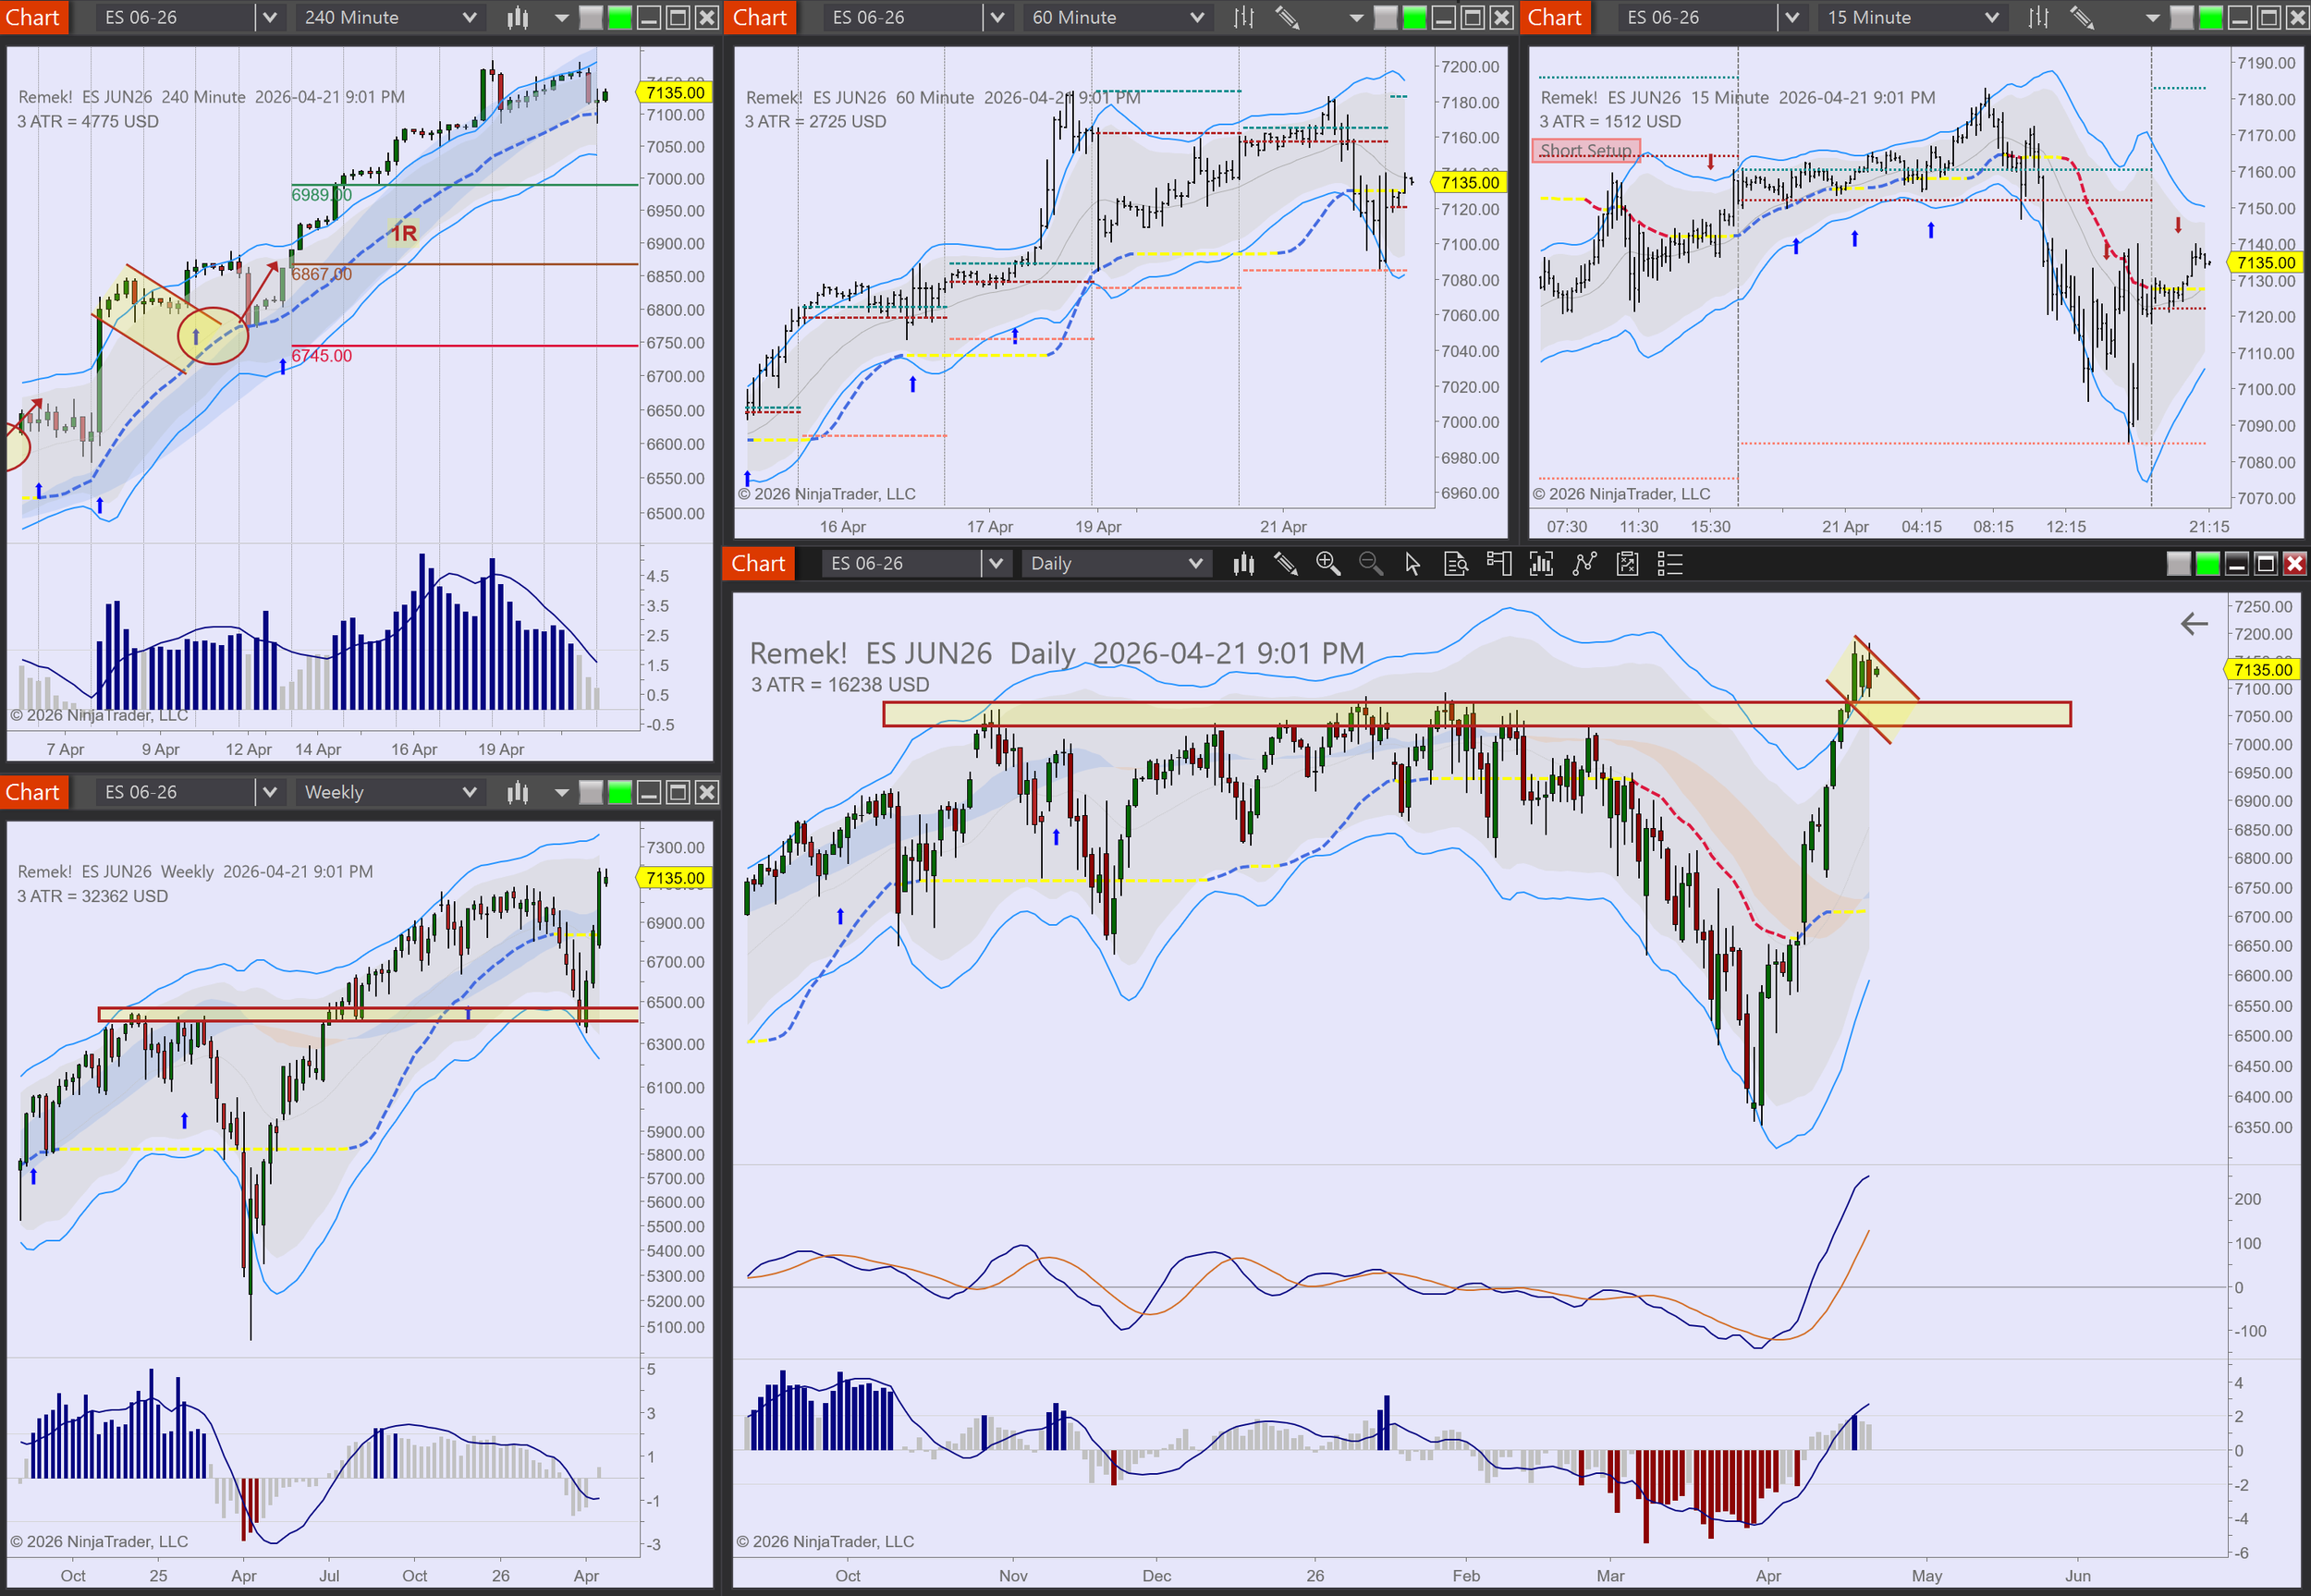Toggle green link button on 240 Minute chart
The image size is (2311, 1596).
pyautogui.click(x=620, y=17)
